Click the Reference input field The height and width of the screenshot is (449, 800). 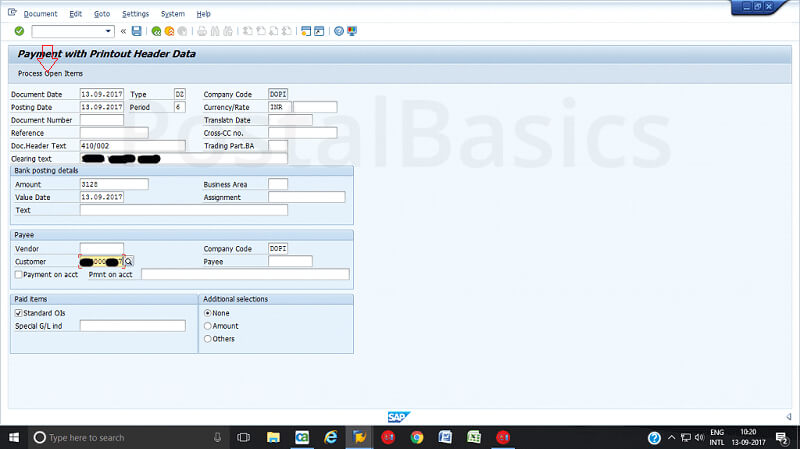click(x=113, y=133)
